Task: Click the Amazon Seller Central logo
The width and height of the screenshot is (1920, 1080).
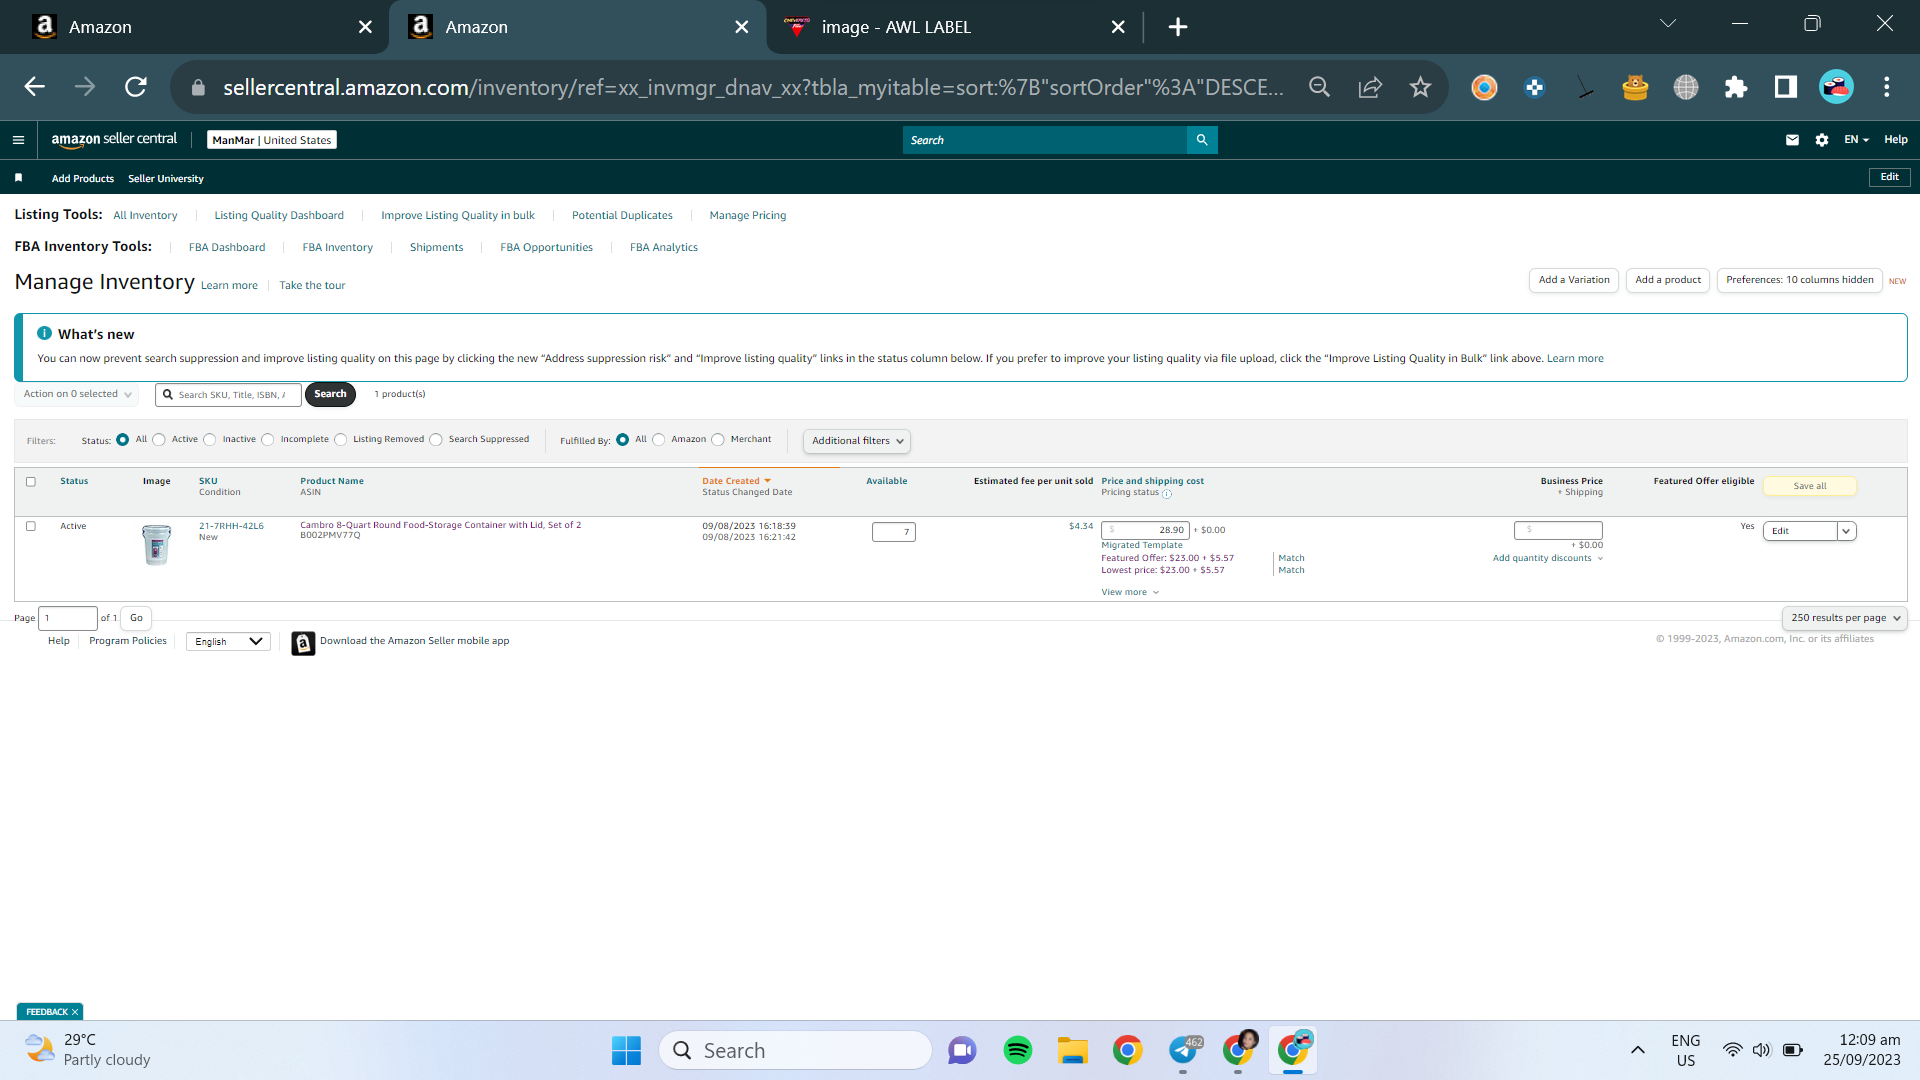Action: pos(114,140)
